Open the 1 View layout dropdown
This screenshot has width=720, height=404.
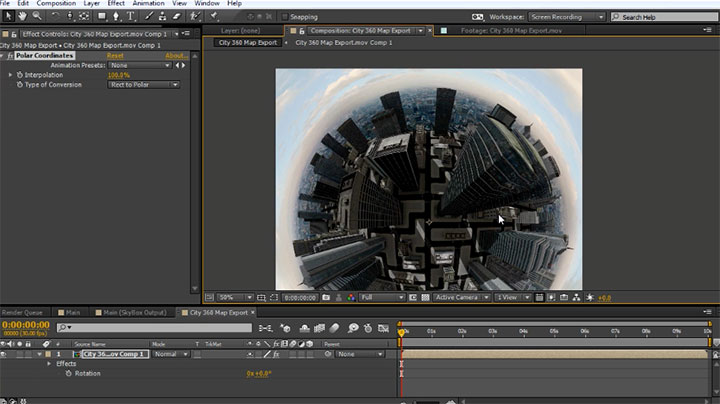tap(512, 297)
